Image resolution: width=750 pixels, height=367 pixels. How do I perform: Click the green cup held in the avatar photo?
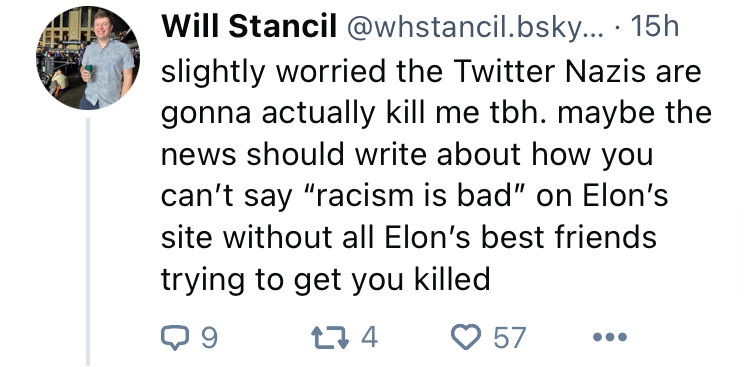[89, 72]
